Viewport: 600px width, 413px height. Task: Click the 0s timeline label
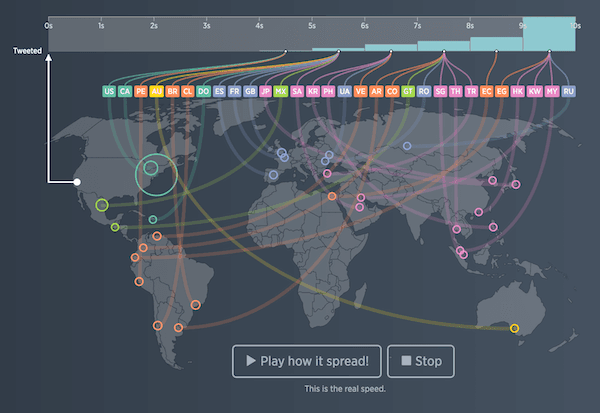(48, 26)
